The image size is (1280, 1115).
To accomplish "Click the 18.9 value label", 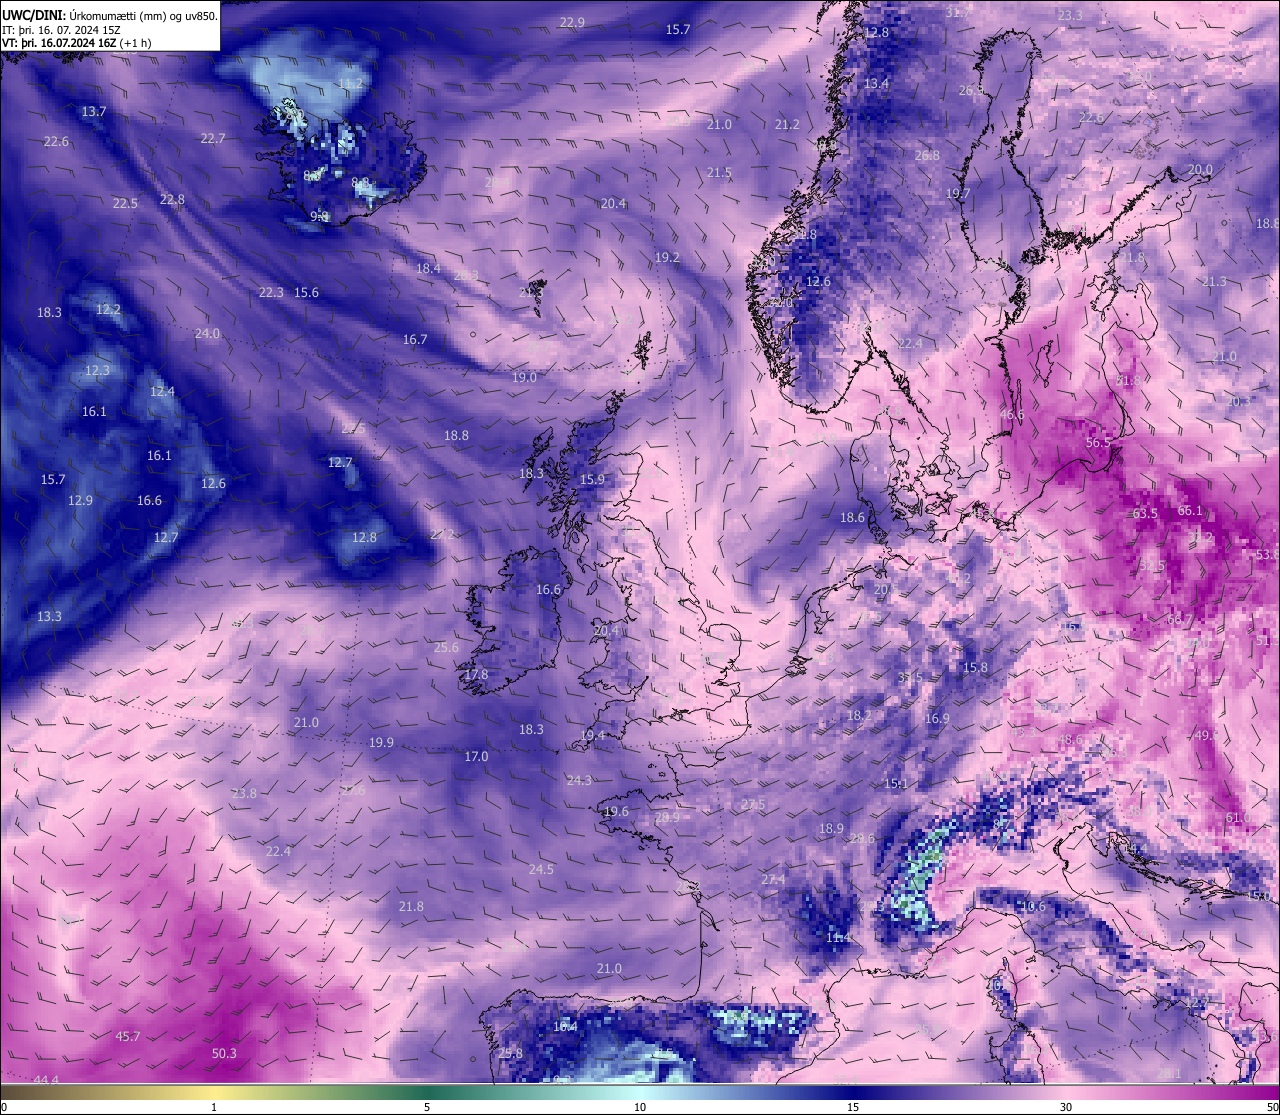I will point(831,828).
